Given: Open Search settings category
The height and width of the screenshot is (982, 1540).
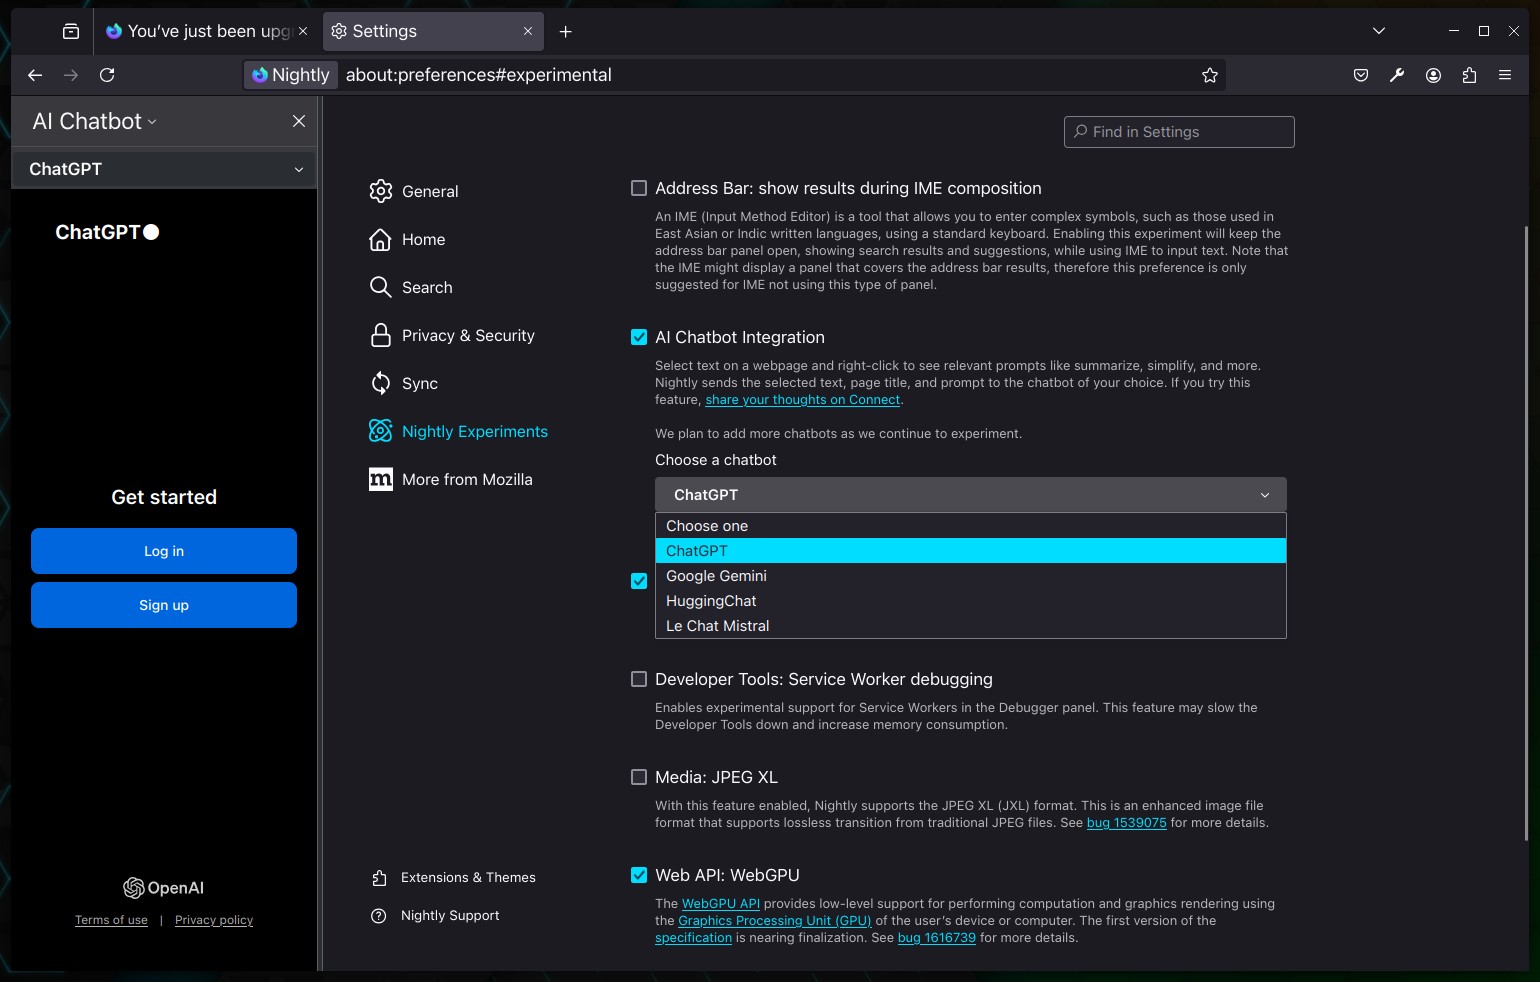Looking at the screenshot, I should pos(411,287).
